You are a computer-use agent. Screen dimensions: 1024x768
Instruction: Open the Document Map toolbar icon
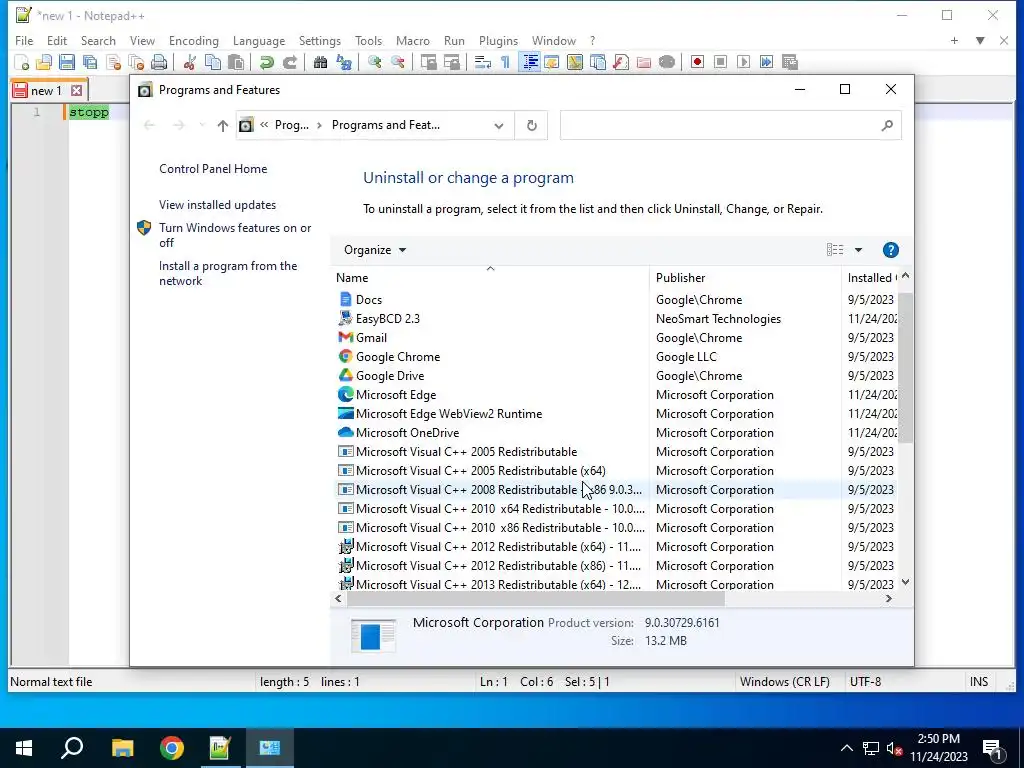[x=575, y=63]
